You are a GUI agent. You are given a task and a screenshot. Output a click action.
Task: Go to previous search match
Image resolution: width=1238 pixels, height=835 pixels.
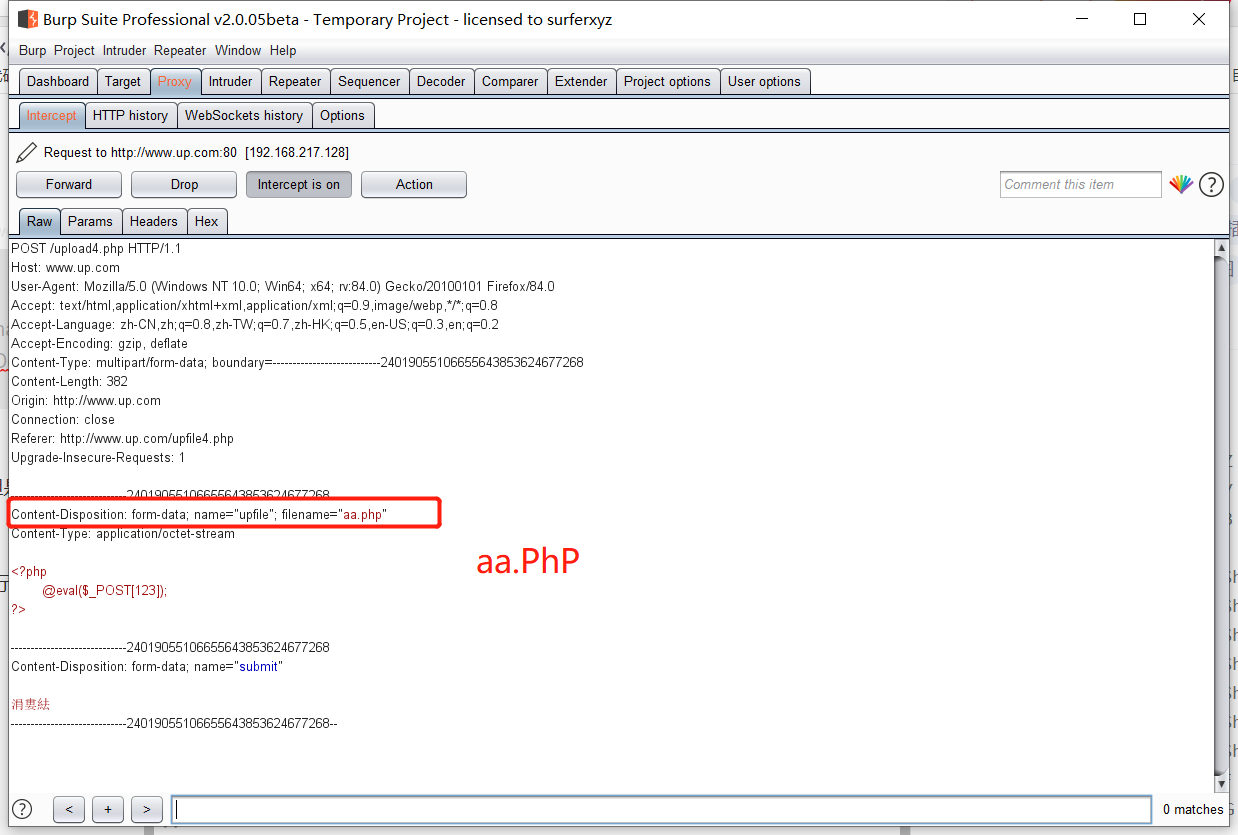click(69, 809)
